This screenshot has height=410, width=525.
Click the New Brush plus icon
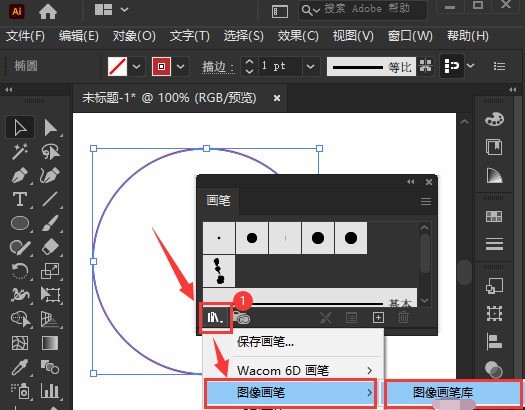coord(378,317)
